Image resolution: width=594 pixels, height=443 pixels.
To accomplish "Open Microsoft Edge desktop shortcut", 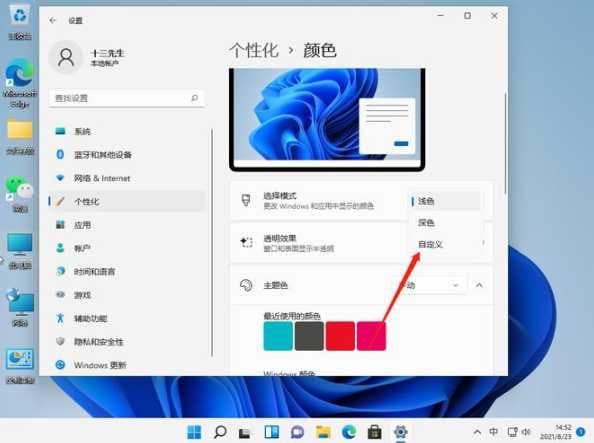I will [20, 83].
